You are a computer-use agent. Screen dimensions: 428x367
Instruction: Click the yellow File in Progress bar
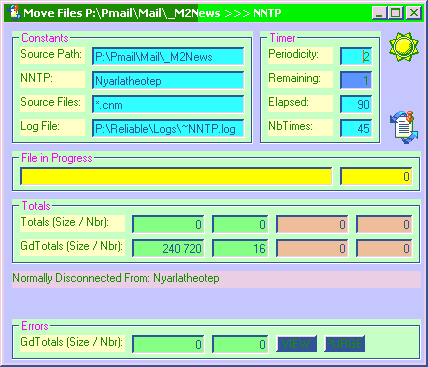coord(176,176)
